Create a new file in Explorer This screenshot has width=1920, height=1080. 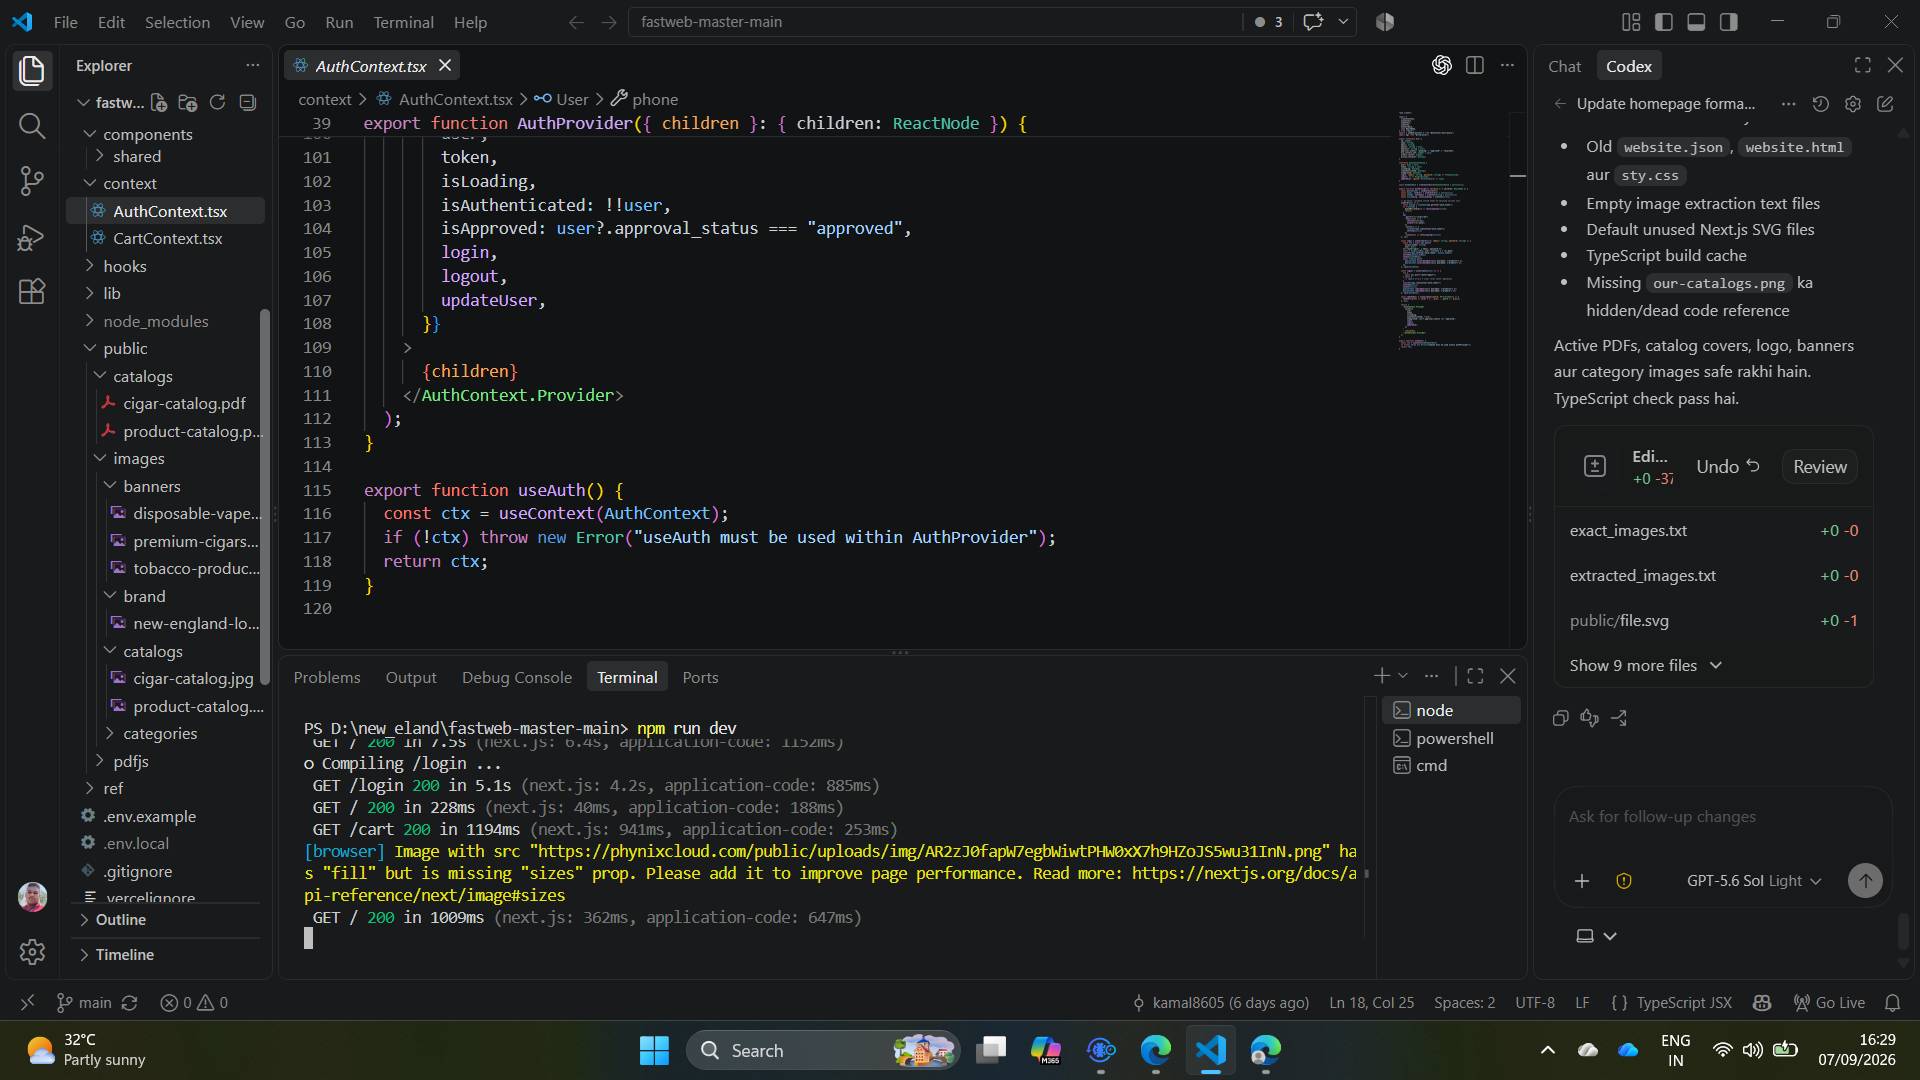[x=159, y=102]
